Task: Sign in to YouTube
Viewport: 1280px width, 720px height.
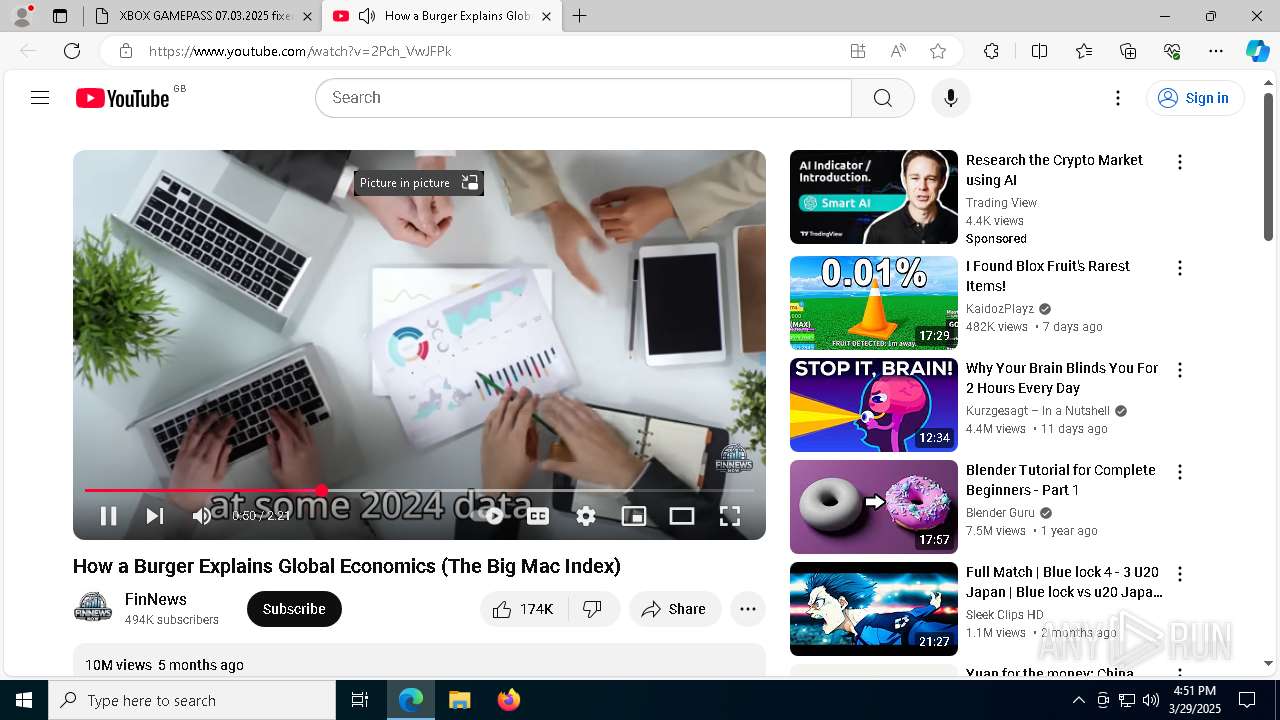Action: click(1195, 98)
